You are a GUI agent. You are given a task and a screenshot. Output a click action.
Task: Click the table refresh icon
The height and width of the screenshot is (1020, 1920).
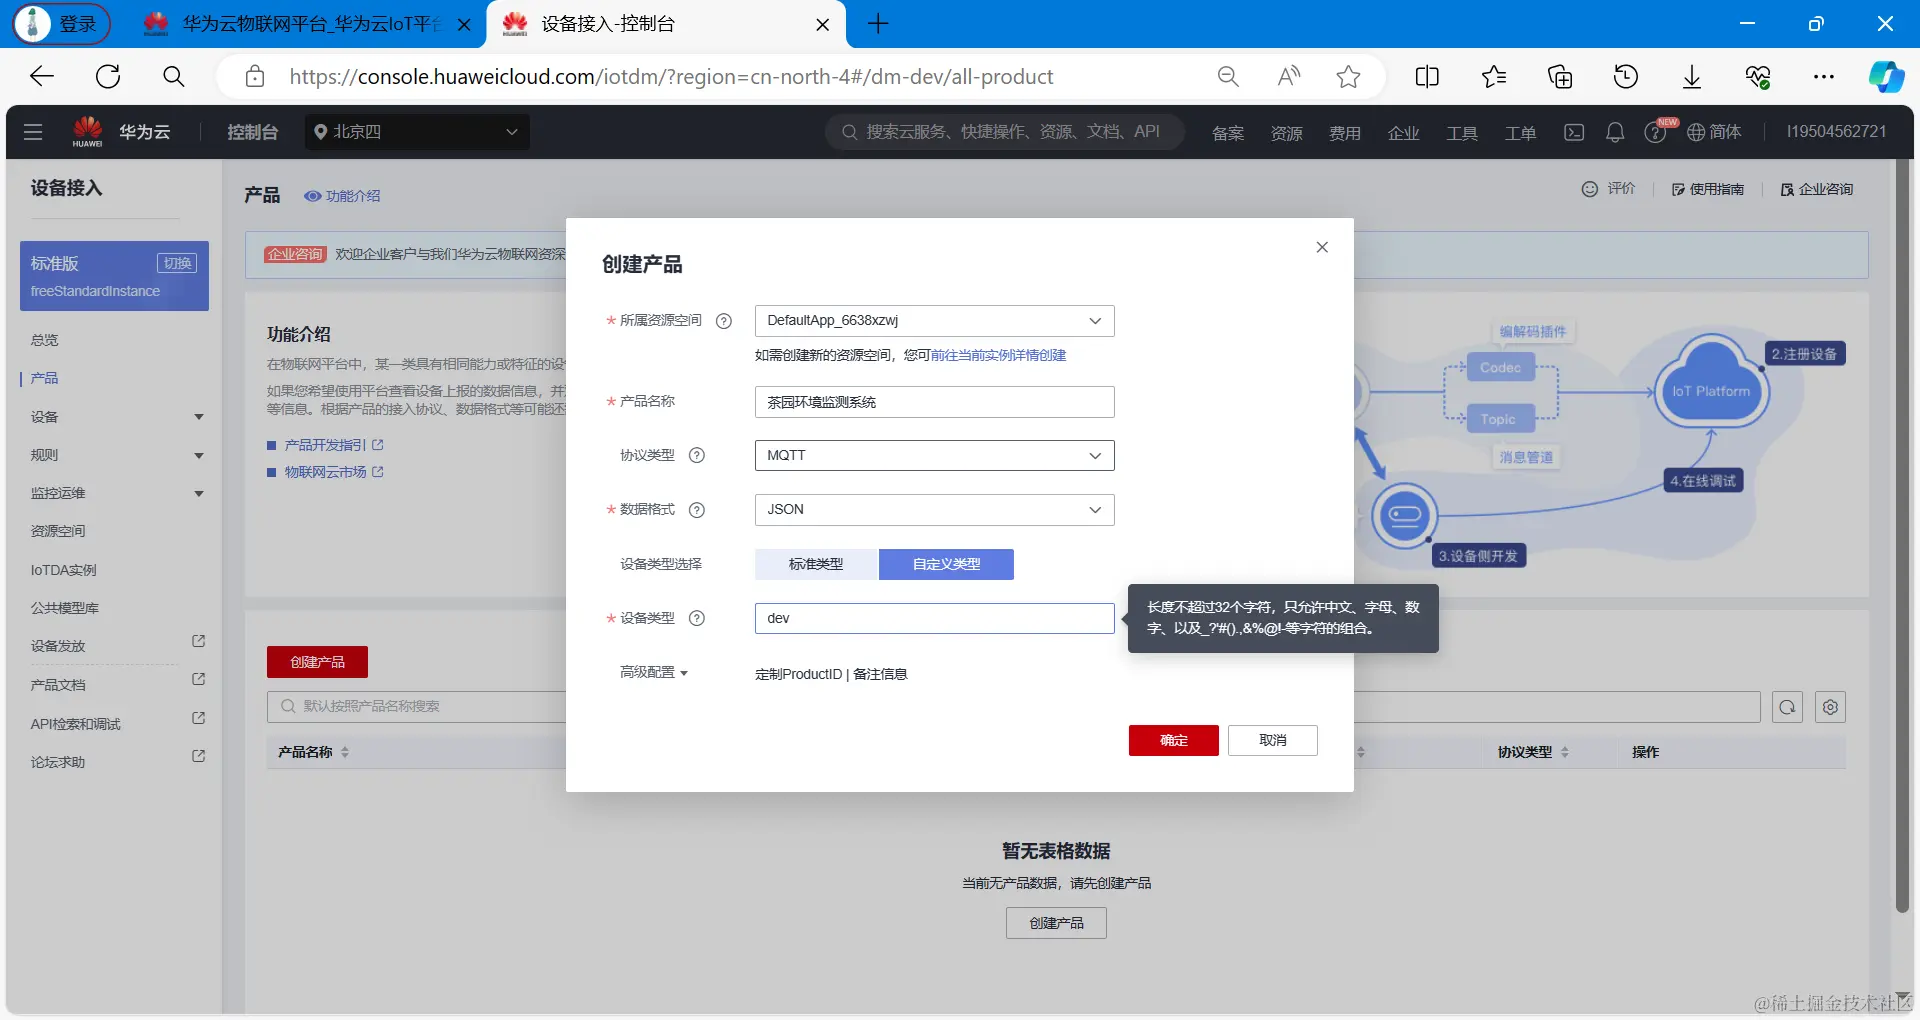(x=1787, y=707)
